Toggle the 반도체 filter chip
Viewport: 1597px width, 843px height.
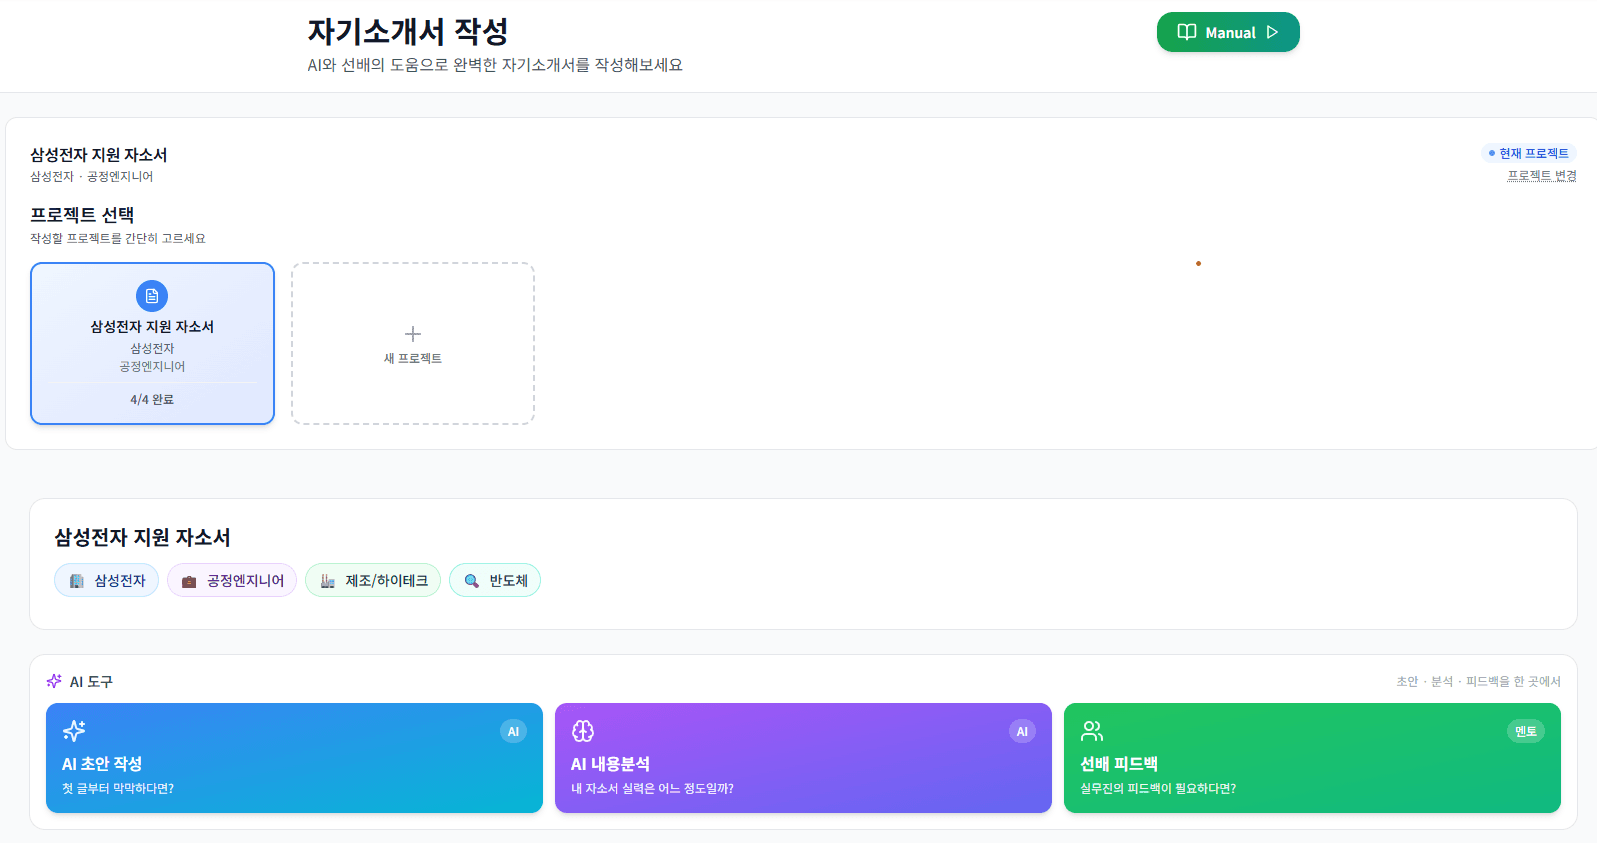(x=495, y=580)
